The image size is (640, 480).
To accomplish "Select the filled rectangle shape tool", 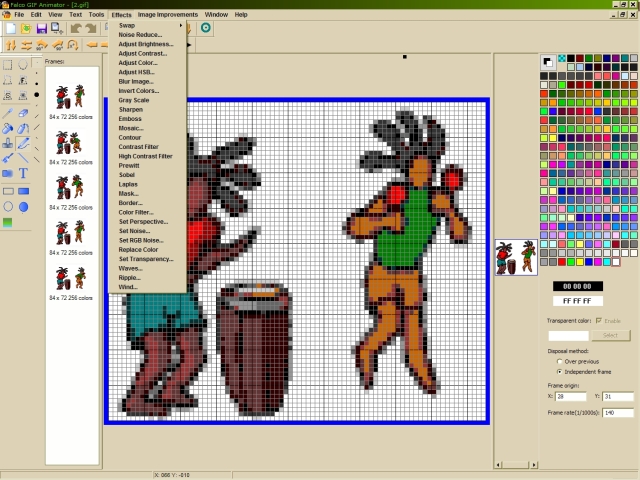I will tap(23, 190).
